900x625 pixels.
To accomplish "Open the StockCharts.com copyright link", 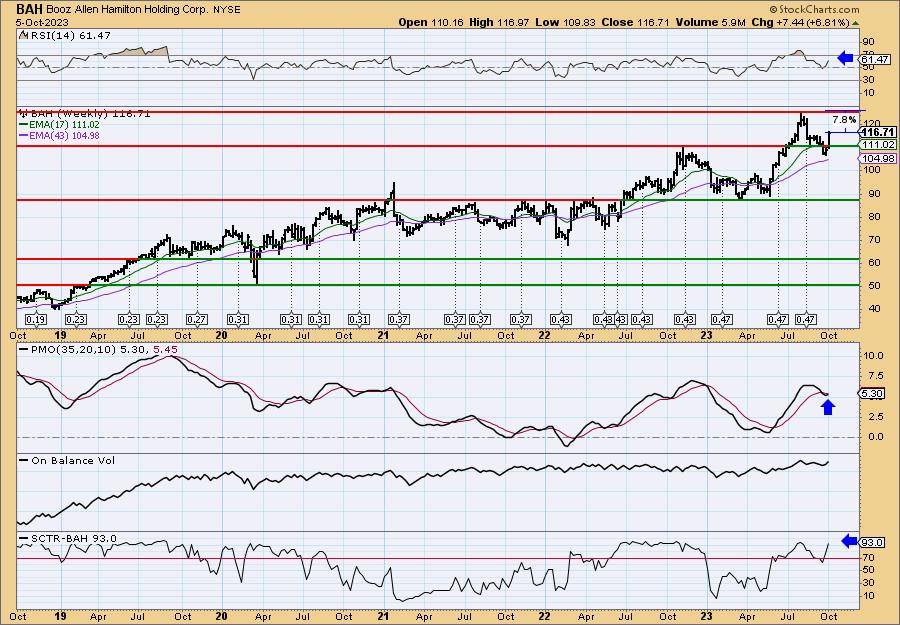I will click(814, 9).
